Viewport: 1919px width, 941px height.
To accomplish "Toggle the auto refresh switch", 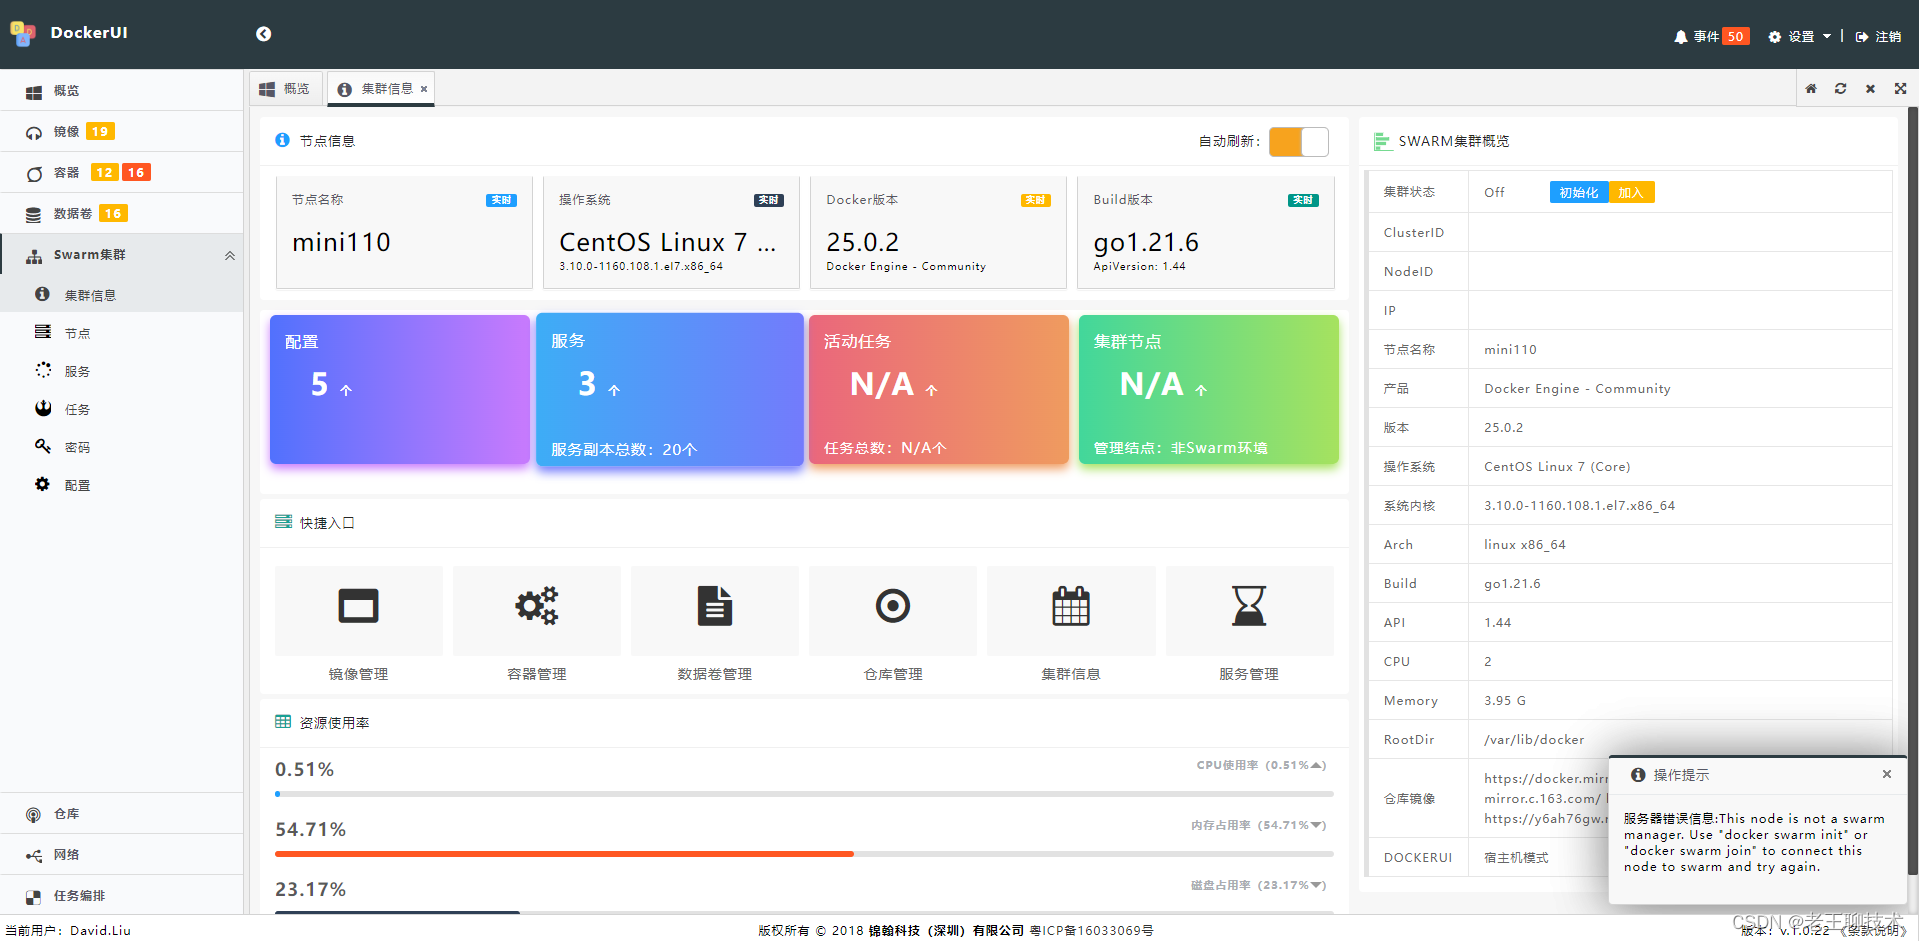I will tap(1298, 142).
